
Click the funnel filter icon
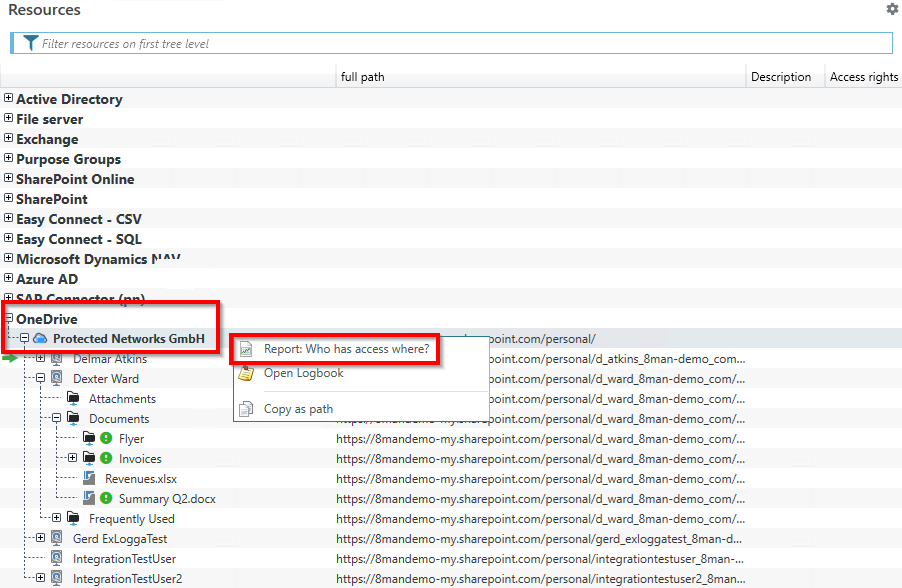pos(31,43)
